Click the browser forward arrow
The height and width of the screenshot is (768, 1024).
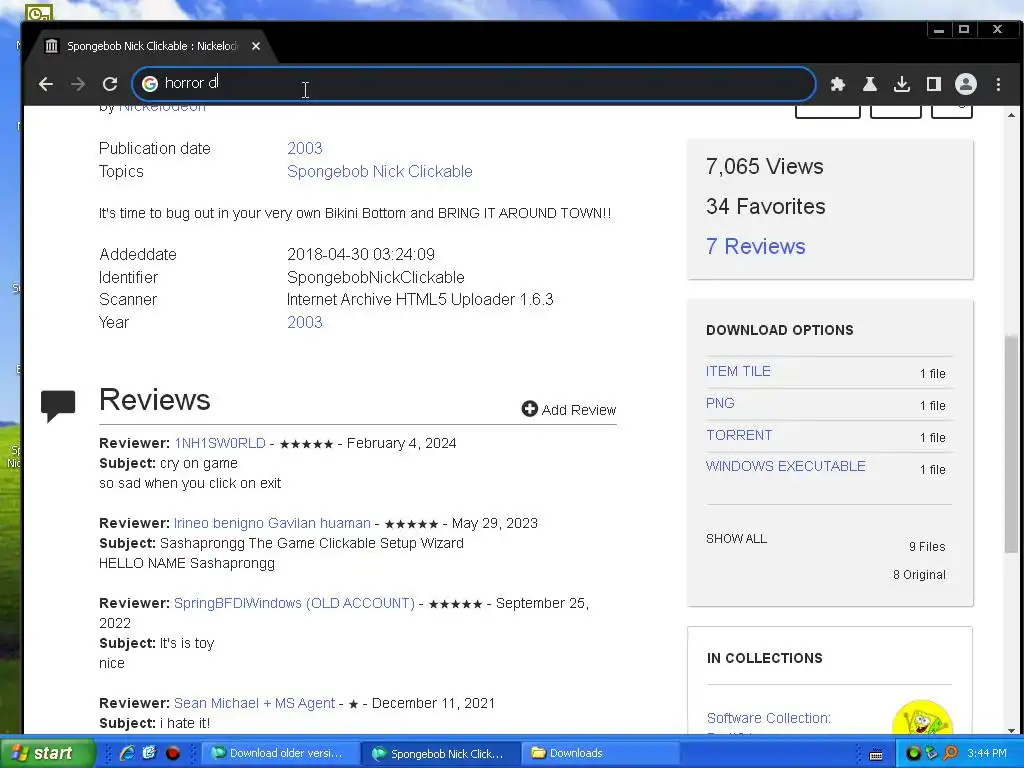tap(78, 84)
